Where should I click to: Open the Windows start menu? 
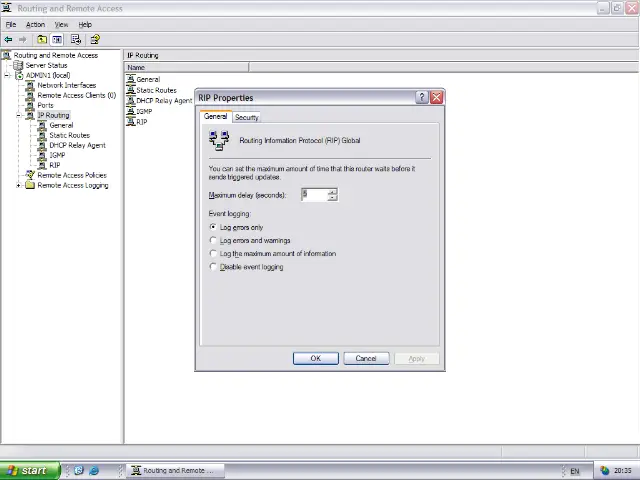pyautogui.click(x=30, y=470)
